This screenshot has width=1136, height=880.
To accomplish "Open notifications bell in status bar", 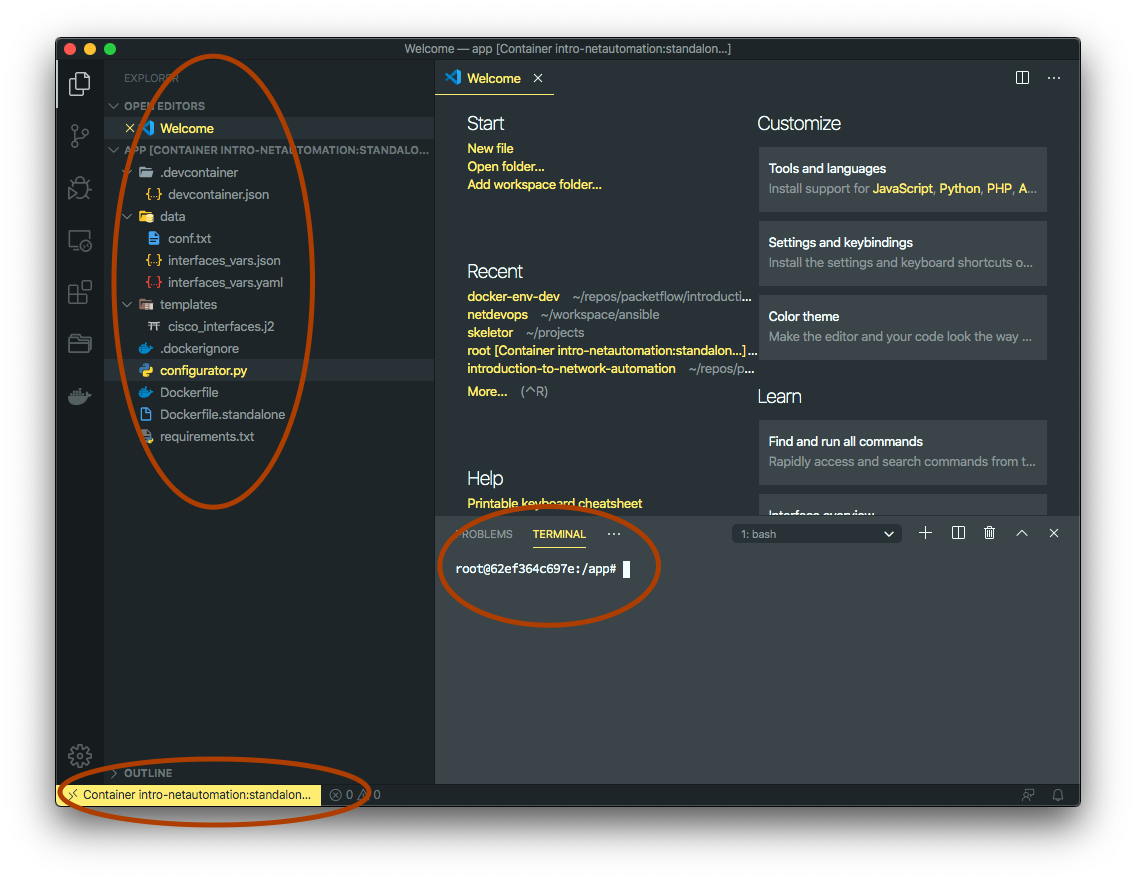I will point(1058,795).
